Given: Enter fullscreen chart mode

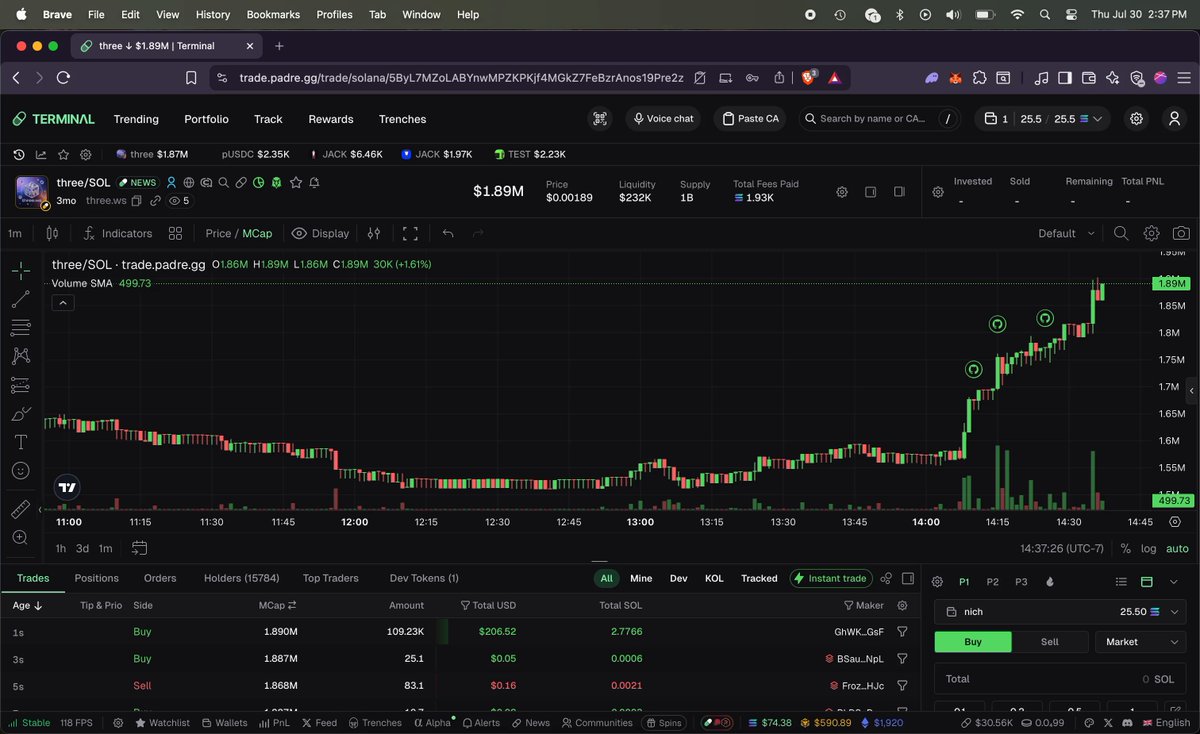Looking at the screenshot, I should [410, 233].
